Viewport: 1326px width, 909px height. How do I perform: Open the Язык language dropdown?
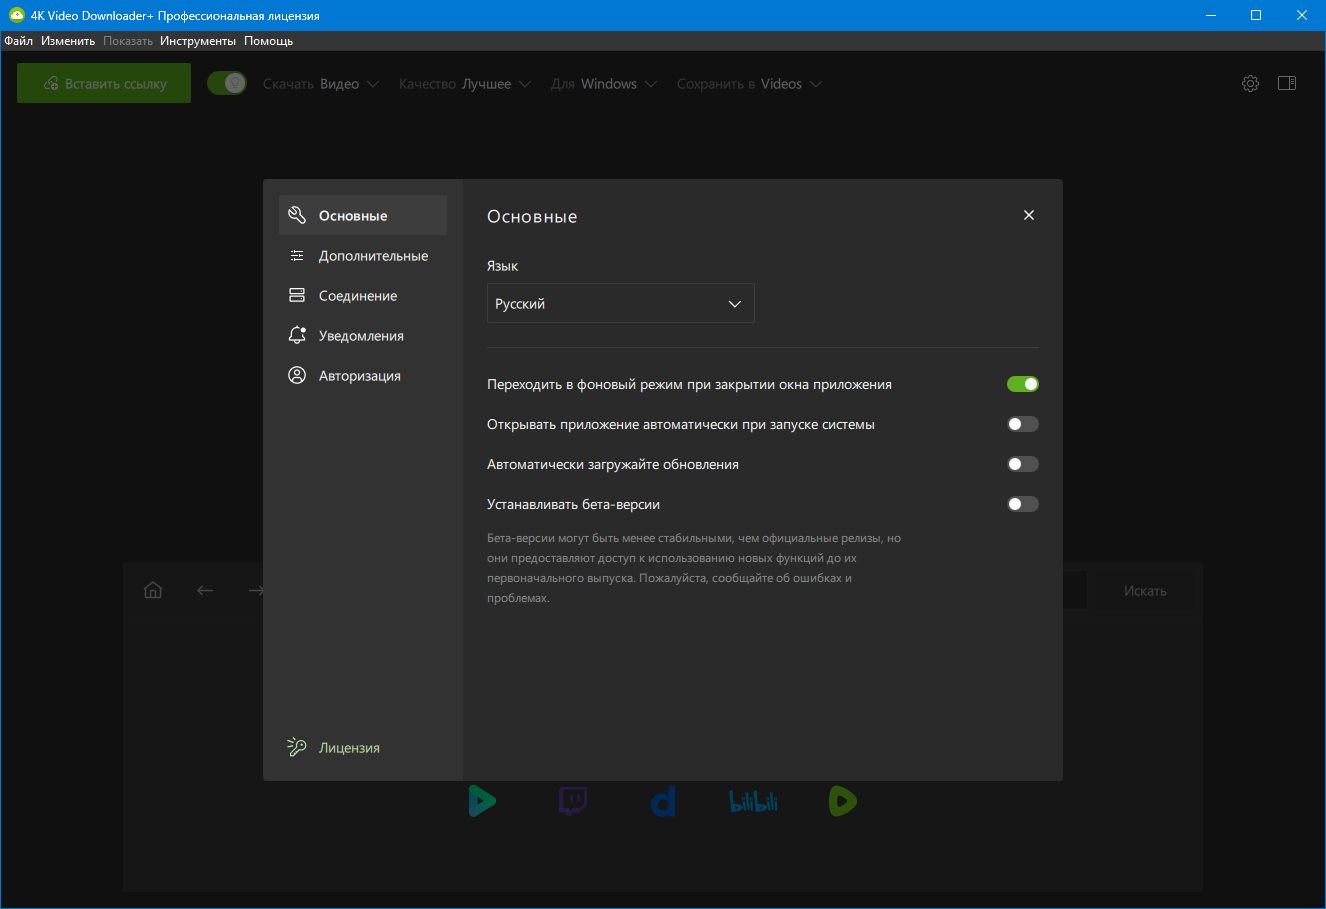pos(620,304)
